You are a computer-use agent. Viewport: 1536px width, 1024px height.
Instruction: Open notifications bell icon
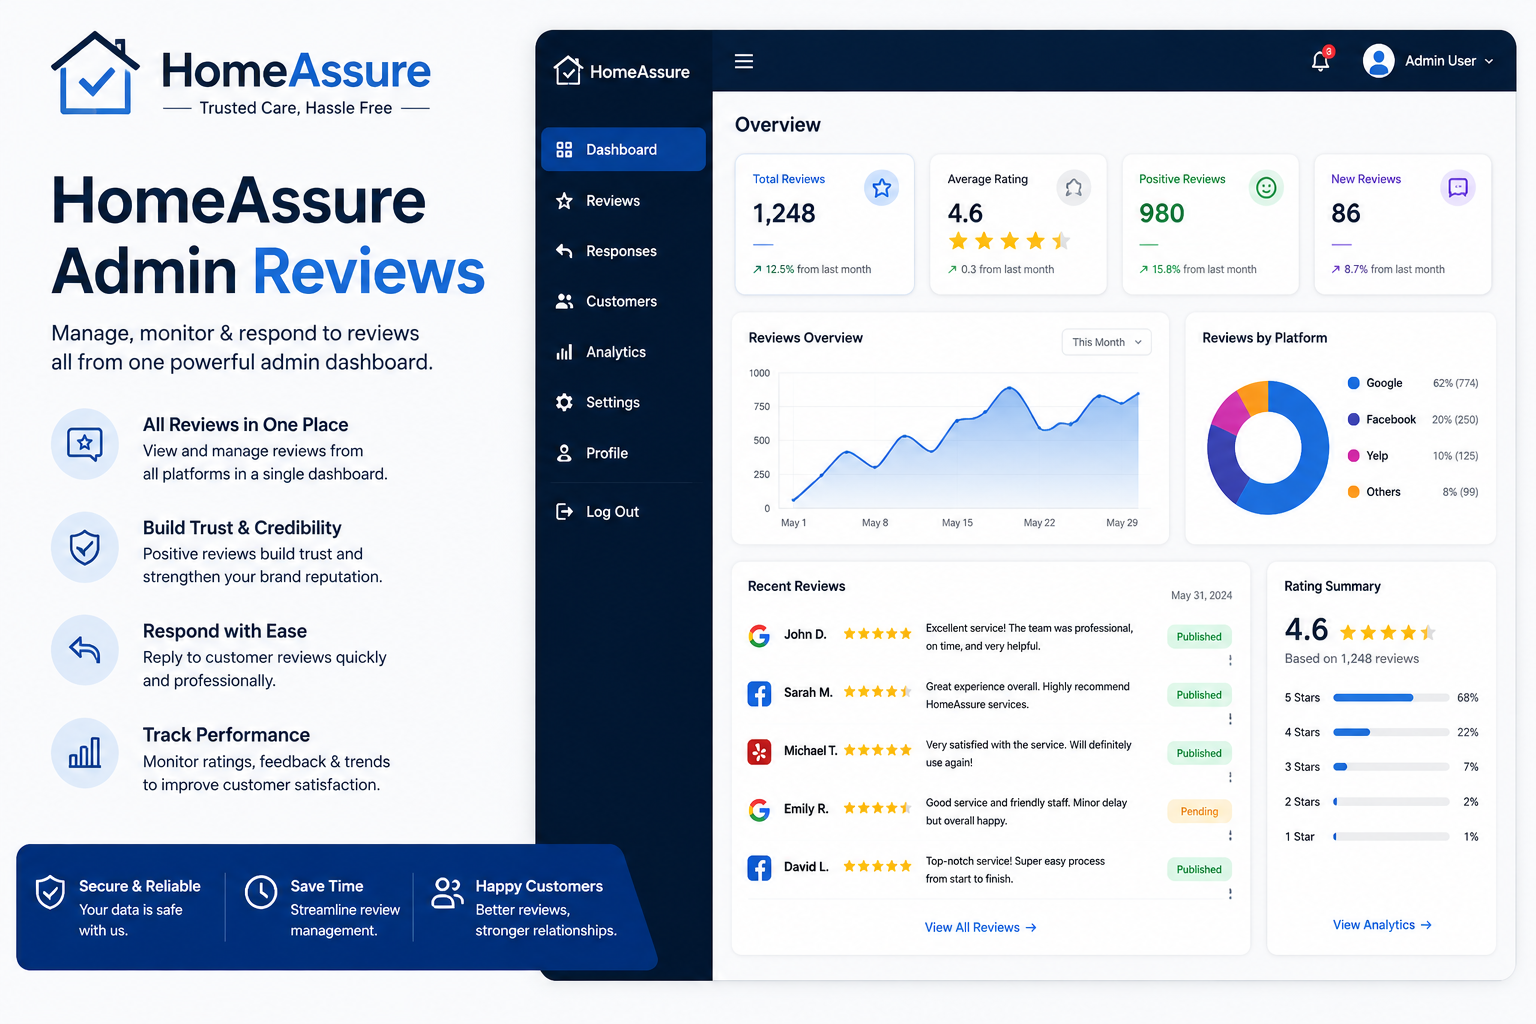click(1320, 61)
